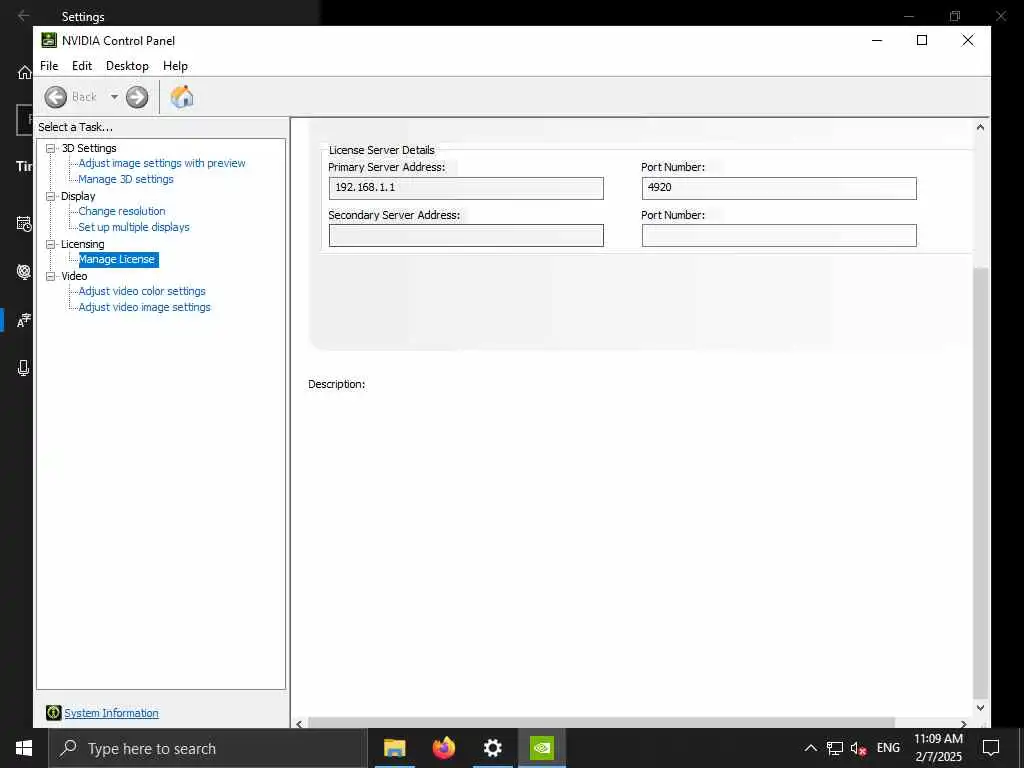The image size is (1024, 768).
Task: Select Set up multiple displays
Action: click(x=134, y=227)
